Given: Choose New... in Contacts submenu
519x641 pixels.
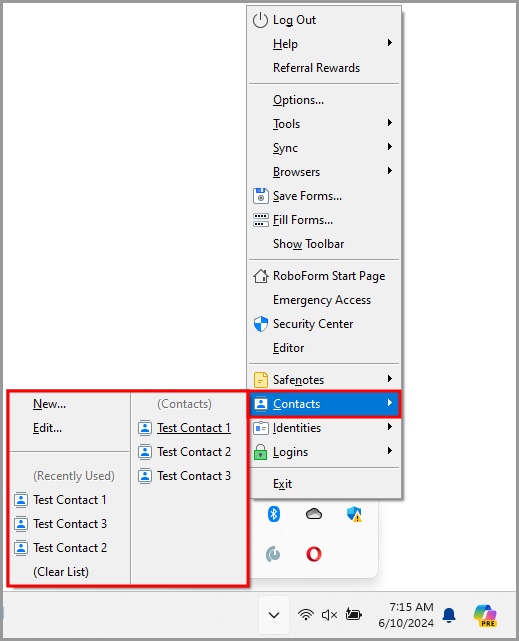Looking at the screenshot, I should tap(49, 404).
